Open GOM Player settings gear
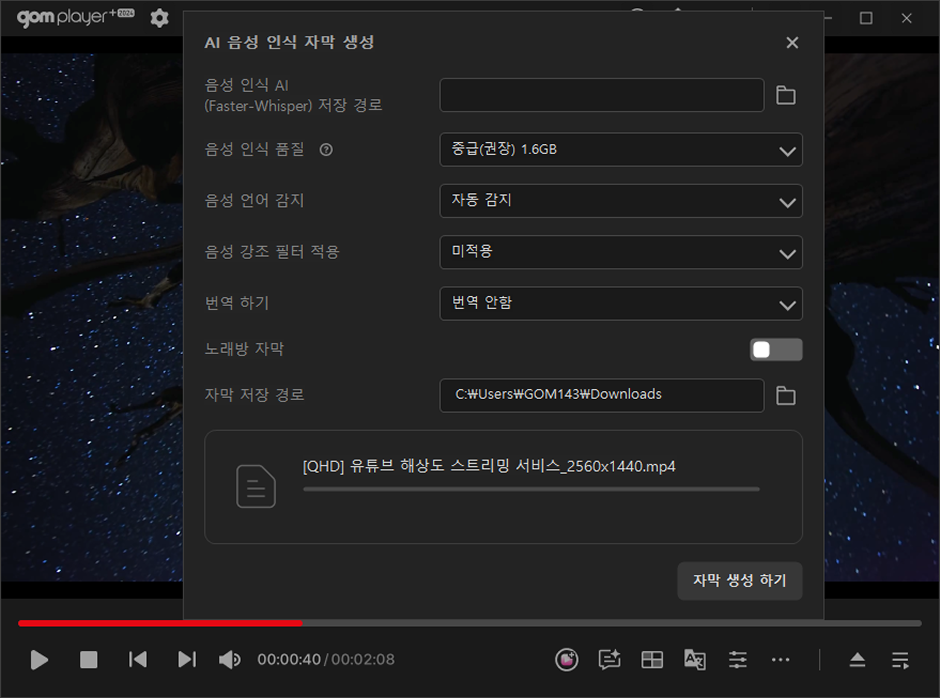Viewport: 940px width, 698px height. click(x=159, y=18)
